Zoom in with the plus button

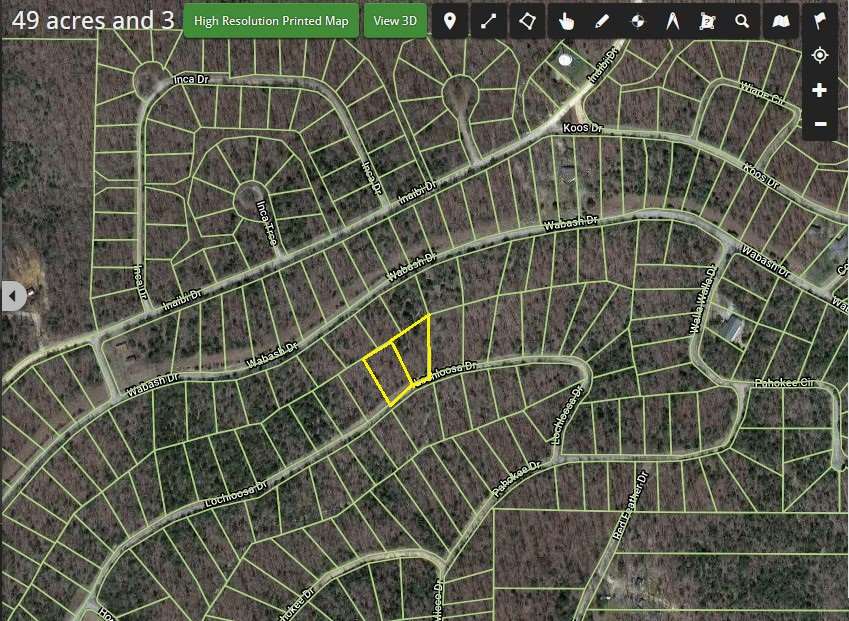(x=820, y=90)
